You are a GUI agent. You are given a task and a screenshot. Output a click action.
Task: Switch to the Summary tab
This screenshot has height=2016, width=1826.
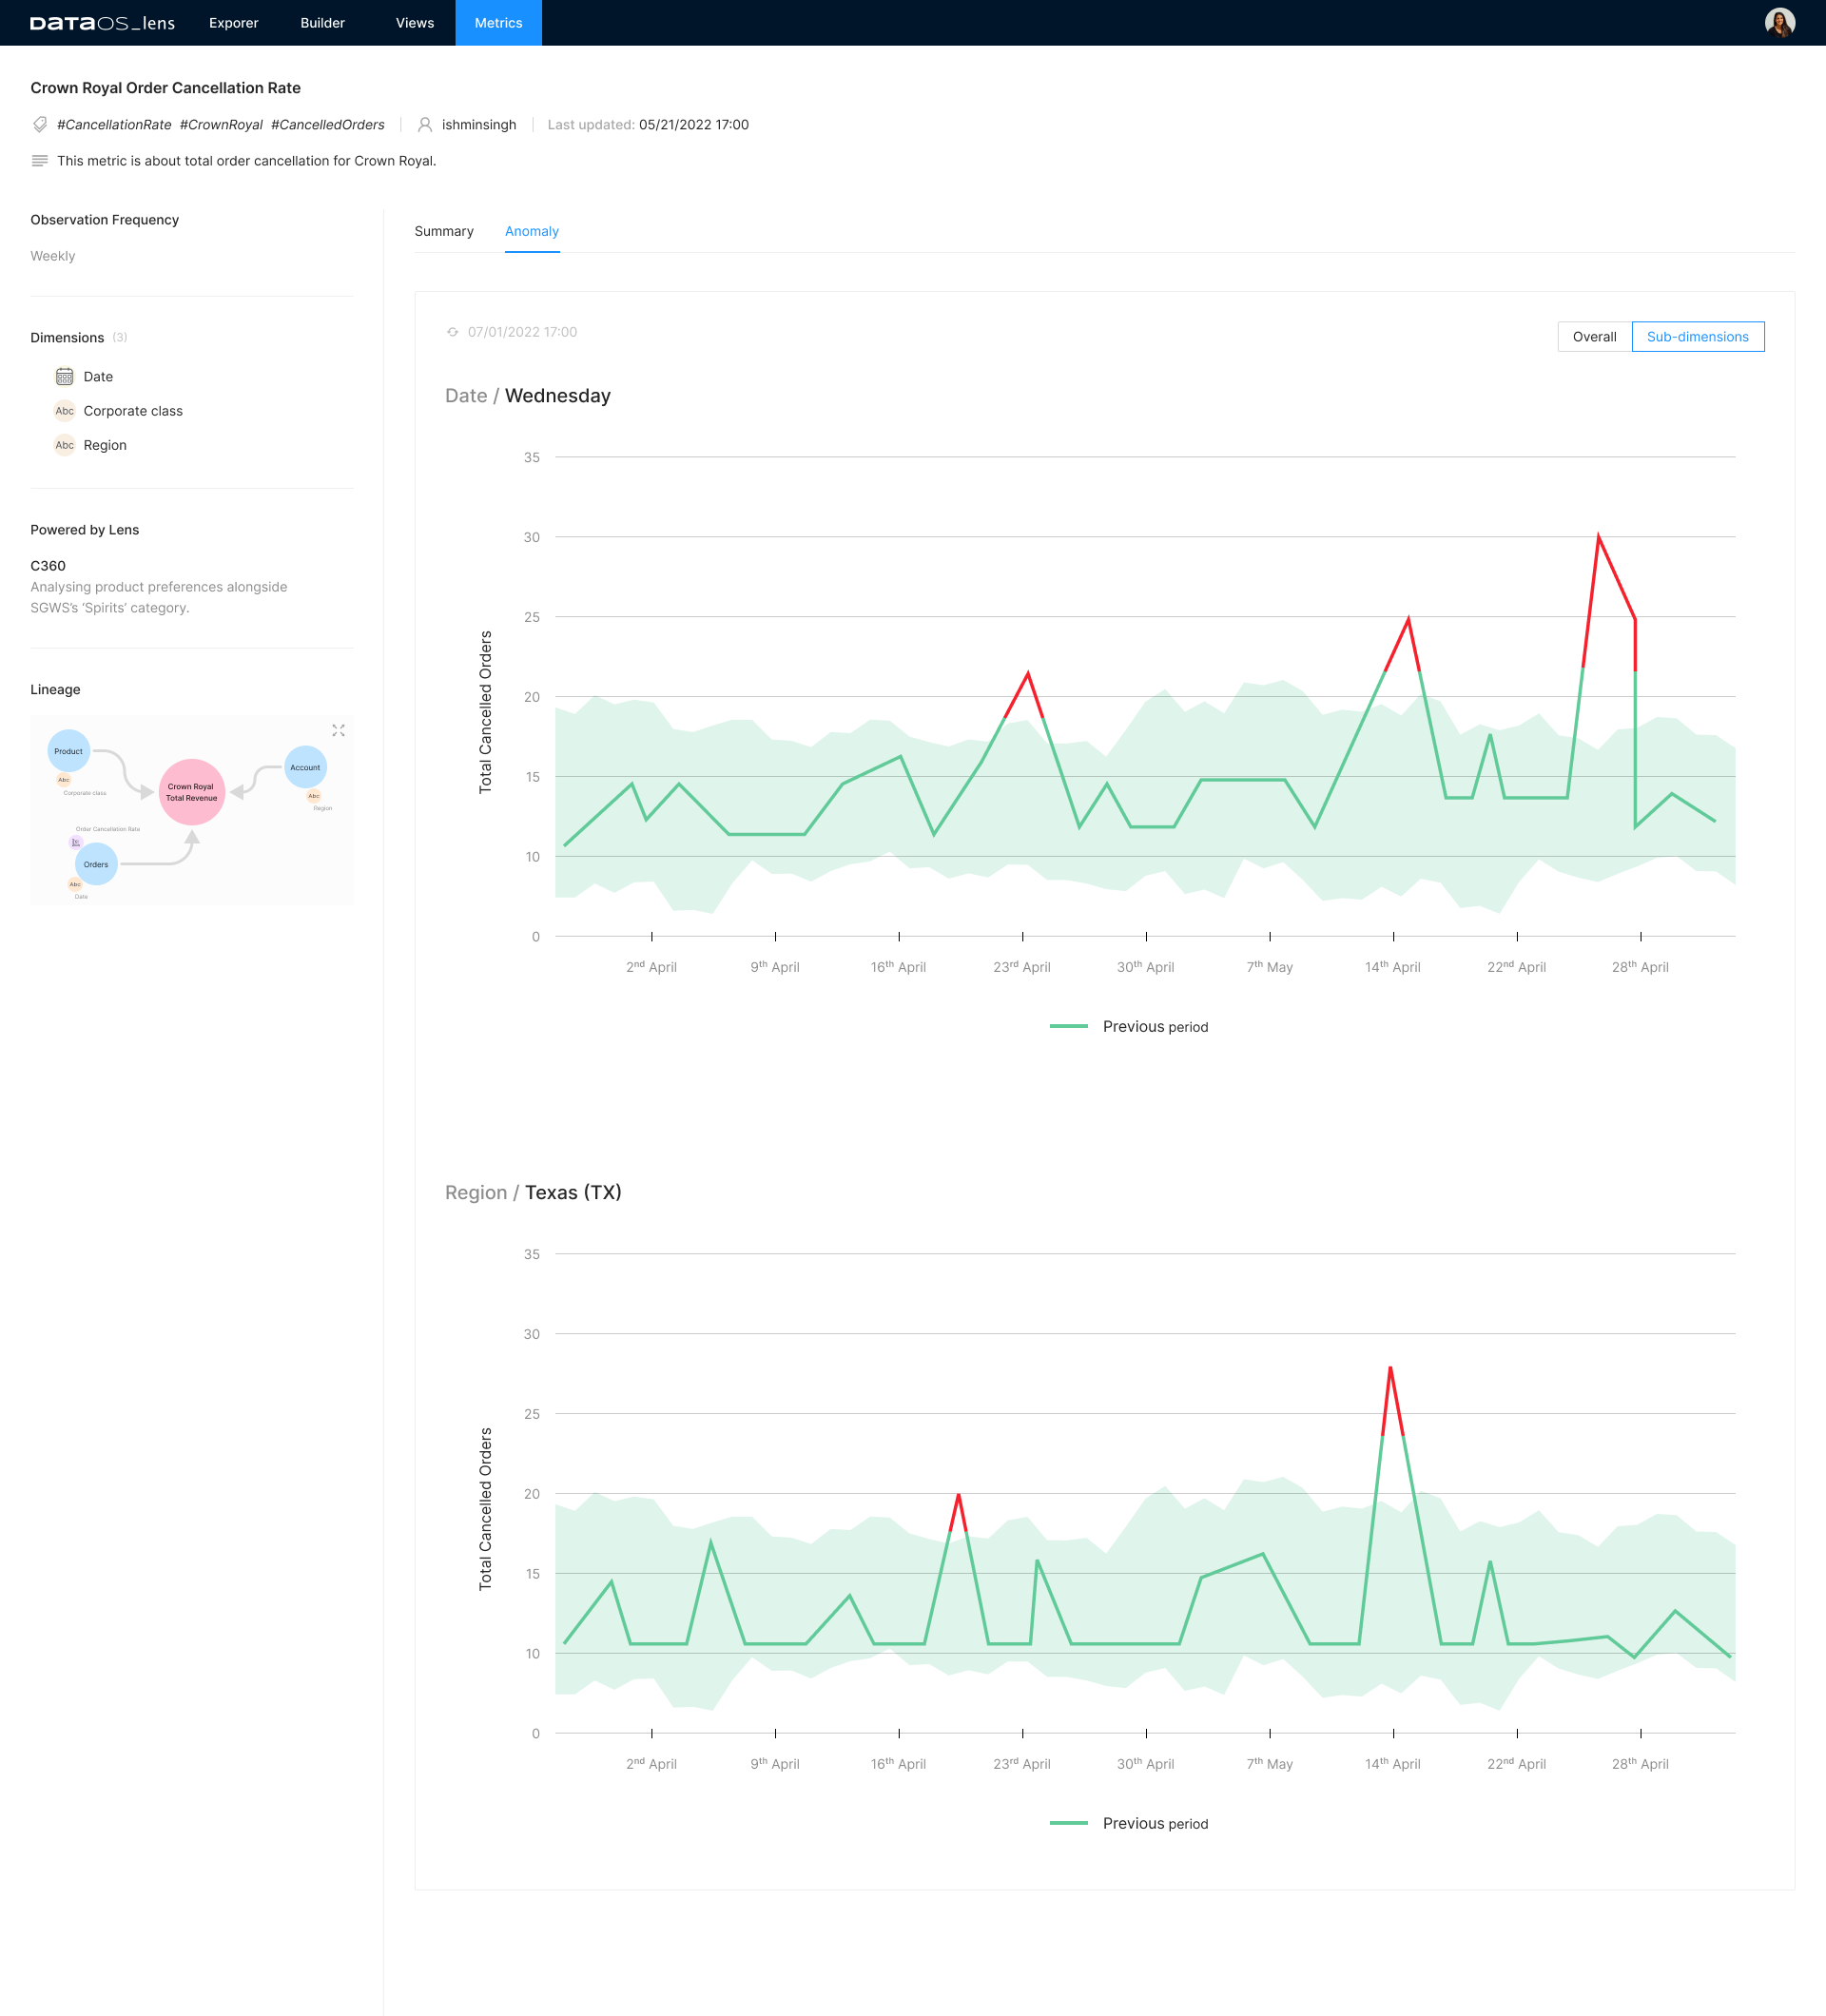tap(444, 231)
